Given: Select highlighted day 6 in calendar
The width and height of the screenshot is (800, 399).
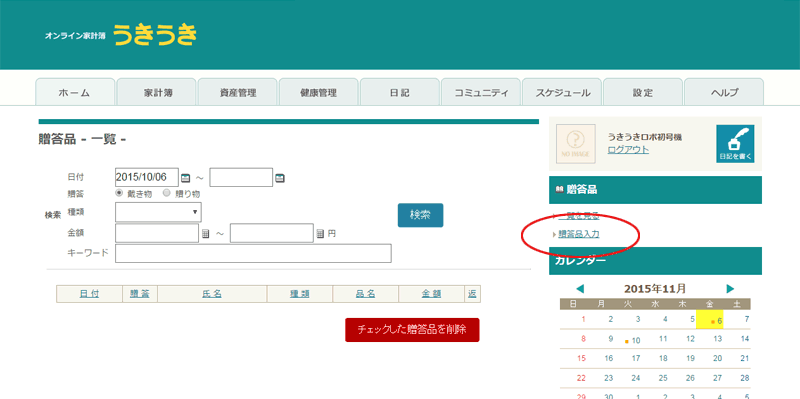Looking at the screenshot, I should point(710,319).
